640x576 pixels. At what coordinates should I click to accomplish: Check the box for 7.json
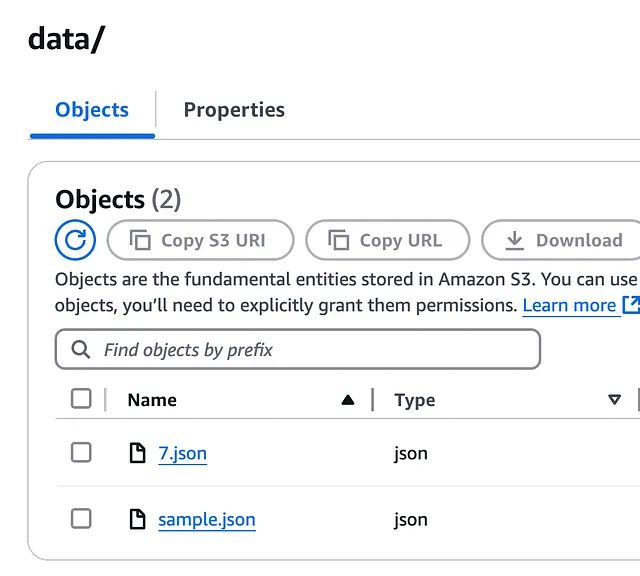[81, 453]
